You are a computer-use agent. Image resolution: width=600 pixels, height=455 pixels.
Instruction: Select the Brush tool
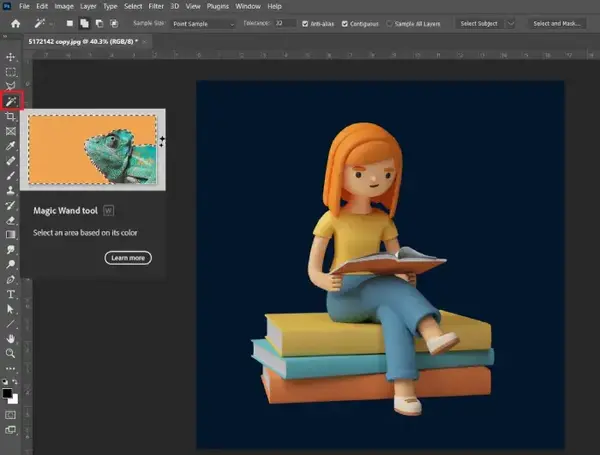[10, 176]
